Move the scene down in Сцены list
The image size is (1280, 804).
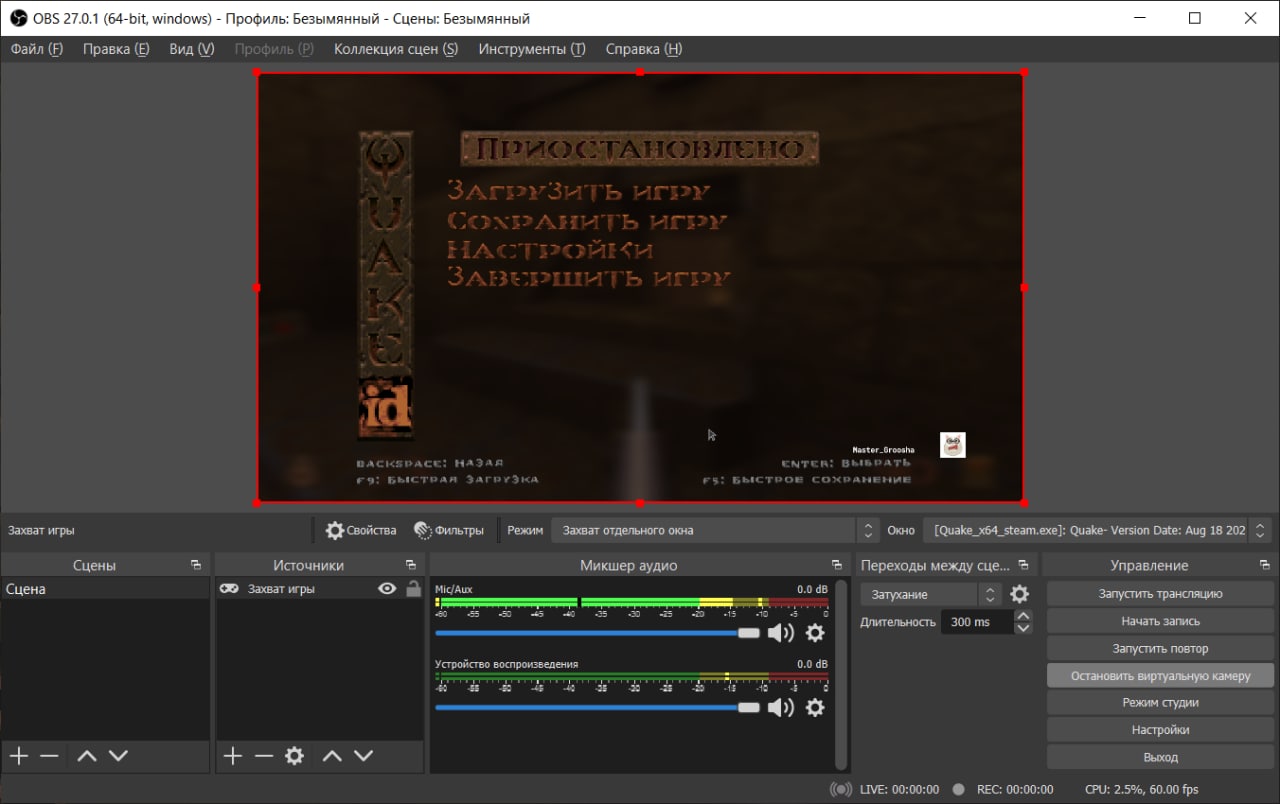click(x=118, y=756)
